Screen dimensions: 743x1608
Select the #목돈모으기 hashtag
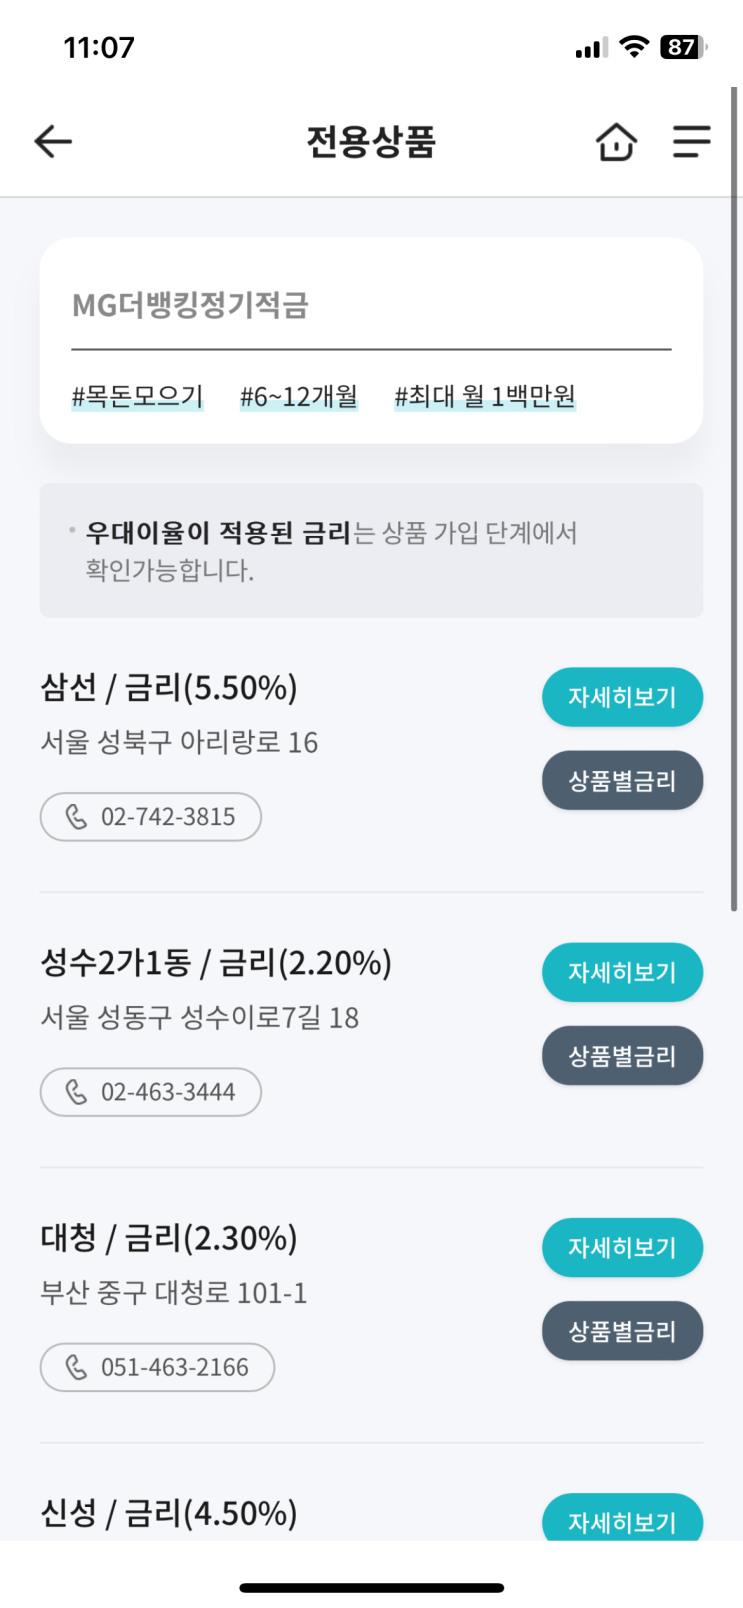tap(137, 397)
